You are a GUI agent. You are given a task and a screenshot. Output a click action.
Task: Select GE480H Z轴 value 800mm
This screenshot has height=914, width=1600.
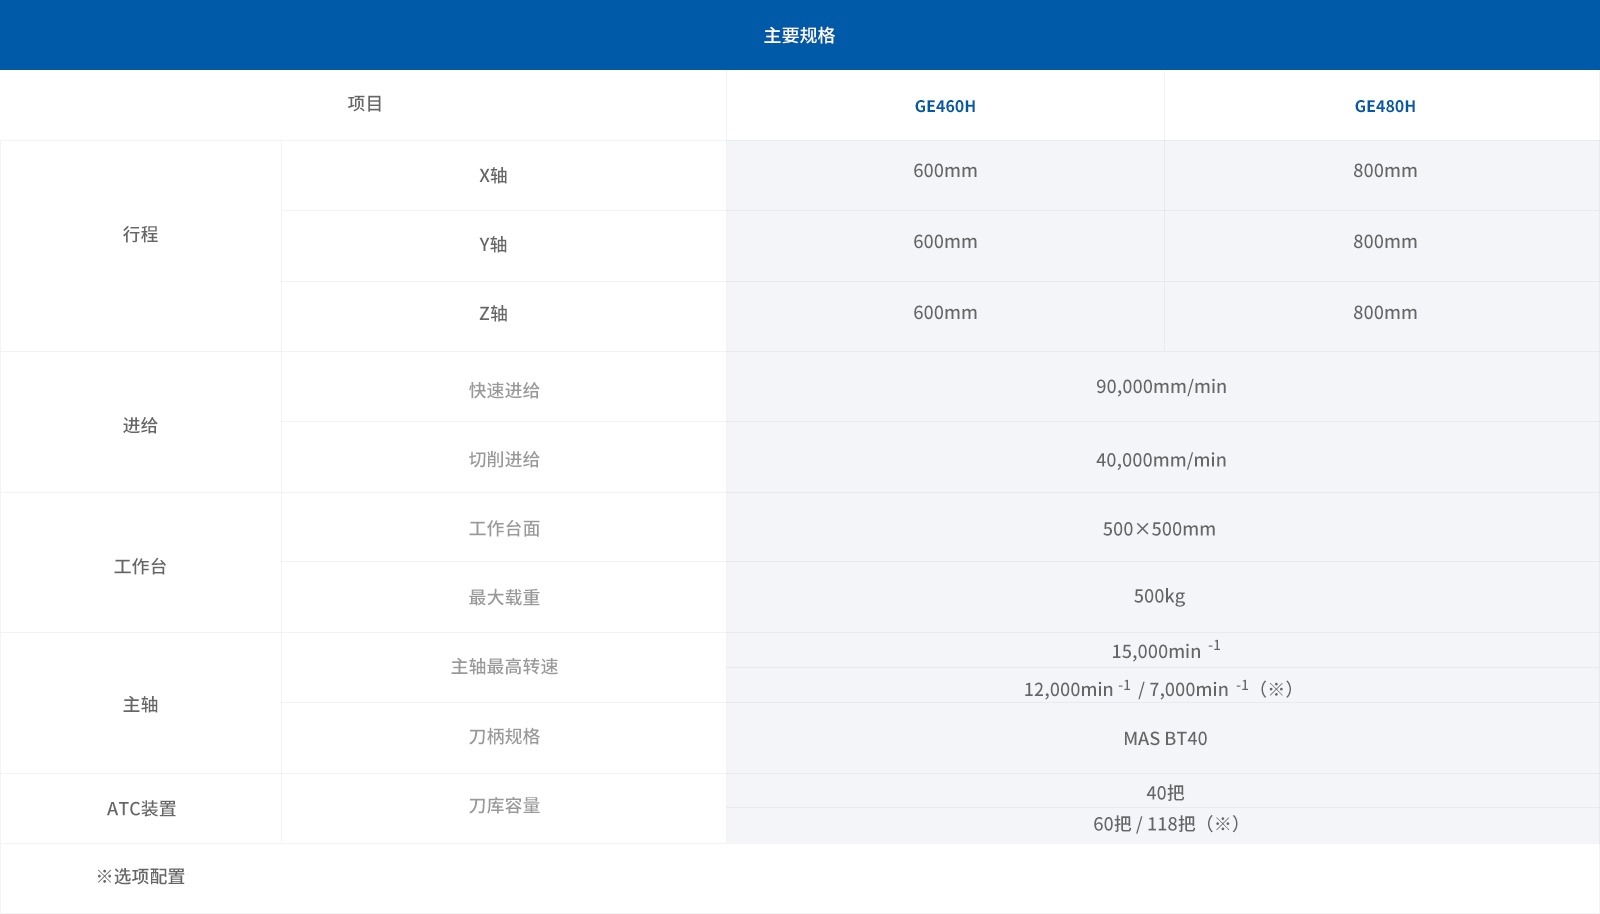tap(1385, 313)
